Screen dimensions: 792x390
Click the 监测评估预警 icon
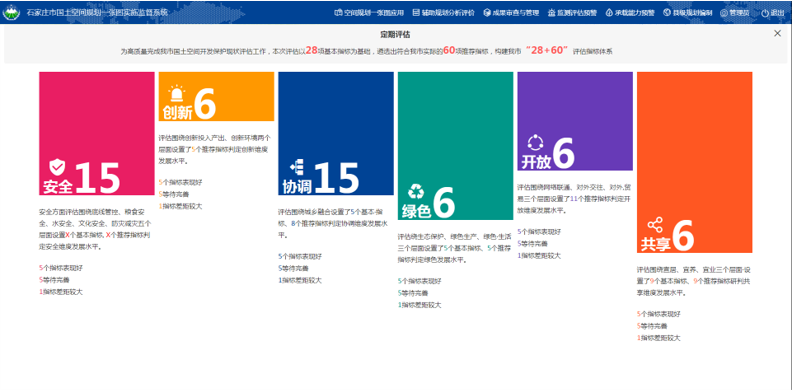point(552,13)
